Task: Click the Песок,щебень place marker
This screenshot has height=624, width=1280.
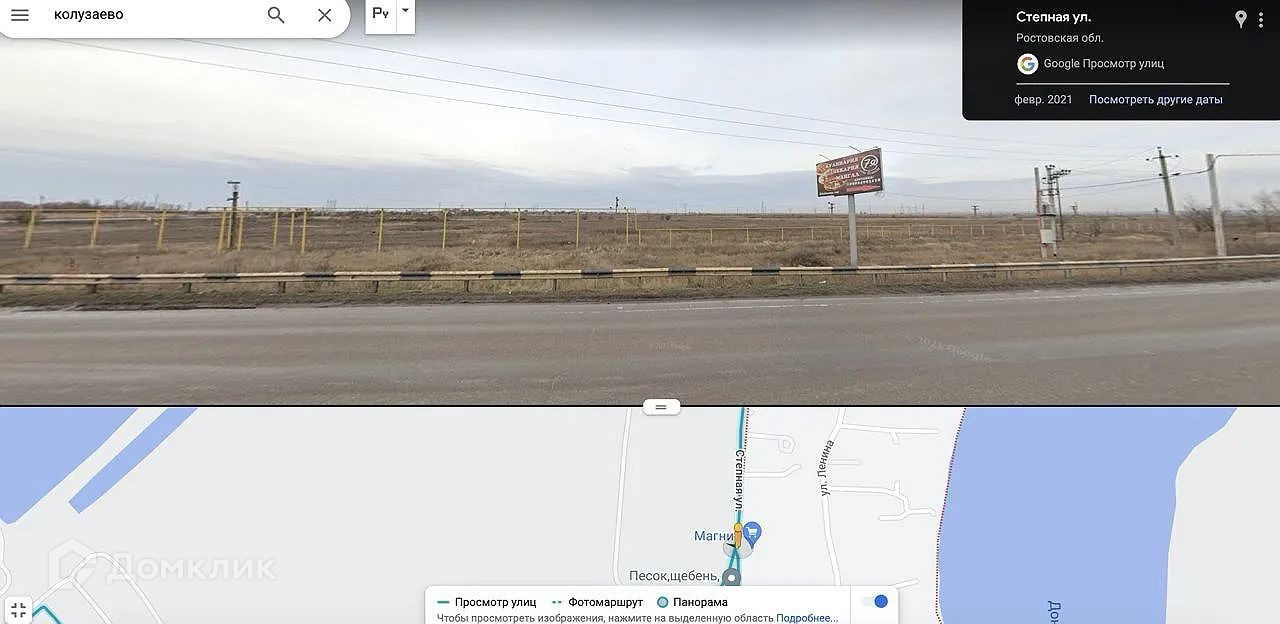Action: tap(732, 577)
